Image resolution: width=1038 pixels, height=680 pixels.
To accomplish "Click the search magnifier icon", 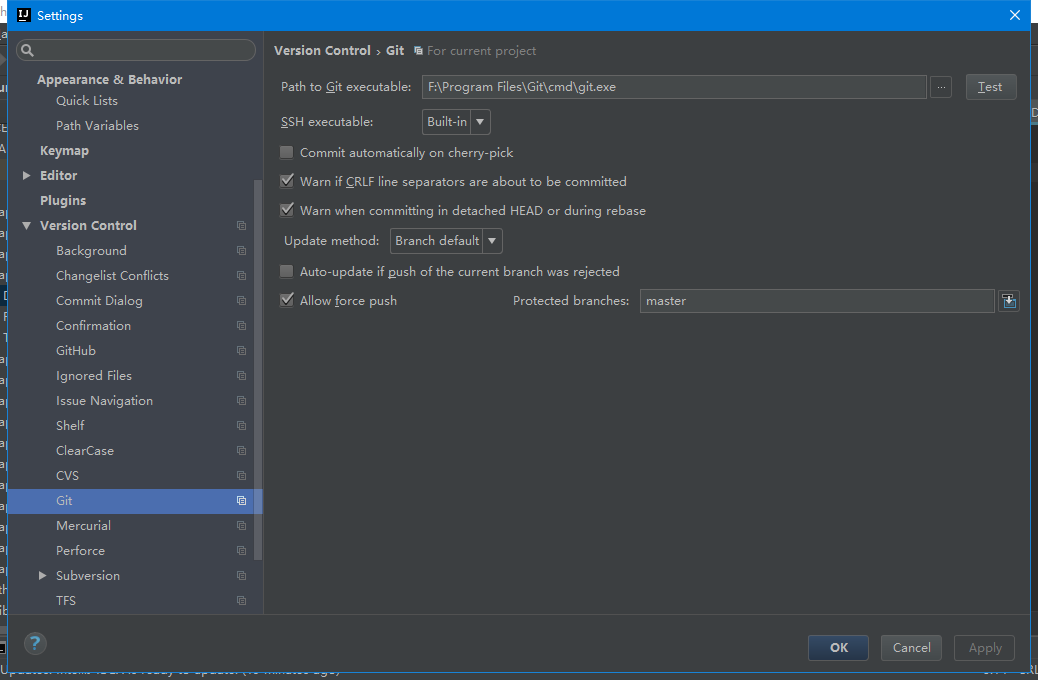I will click(27, 50).
